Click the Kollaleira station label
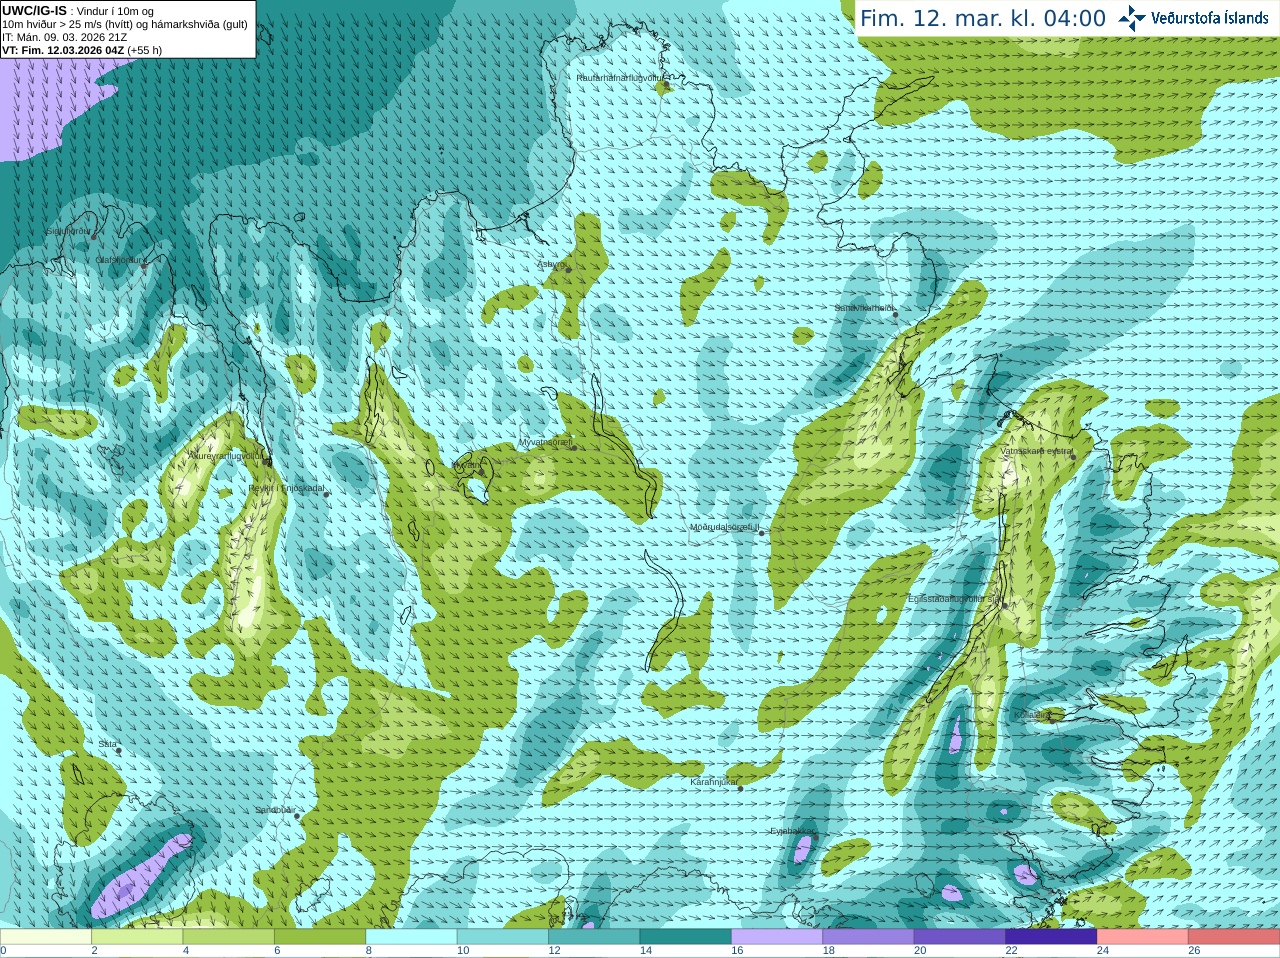The image size is (1280, 958). [x=1032, y=715]
